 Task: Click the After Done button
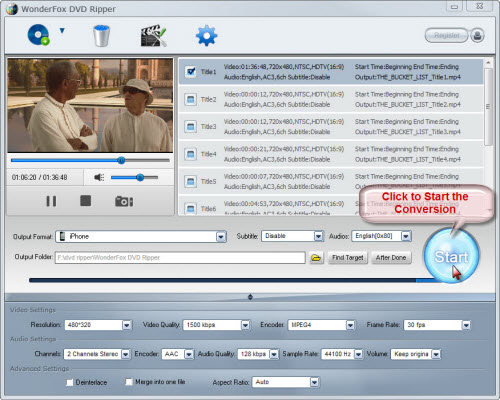pyautogui.click(x=391, y=257)
